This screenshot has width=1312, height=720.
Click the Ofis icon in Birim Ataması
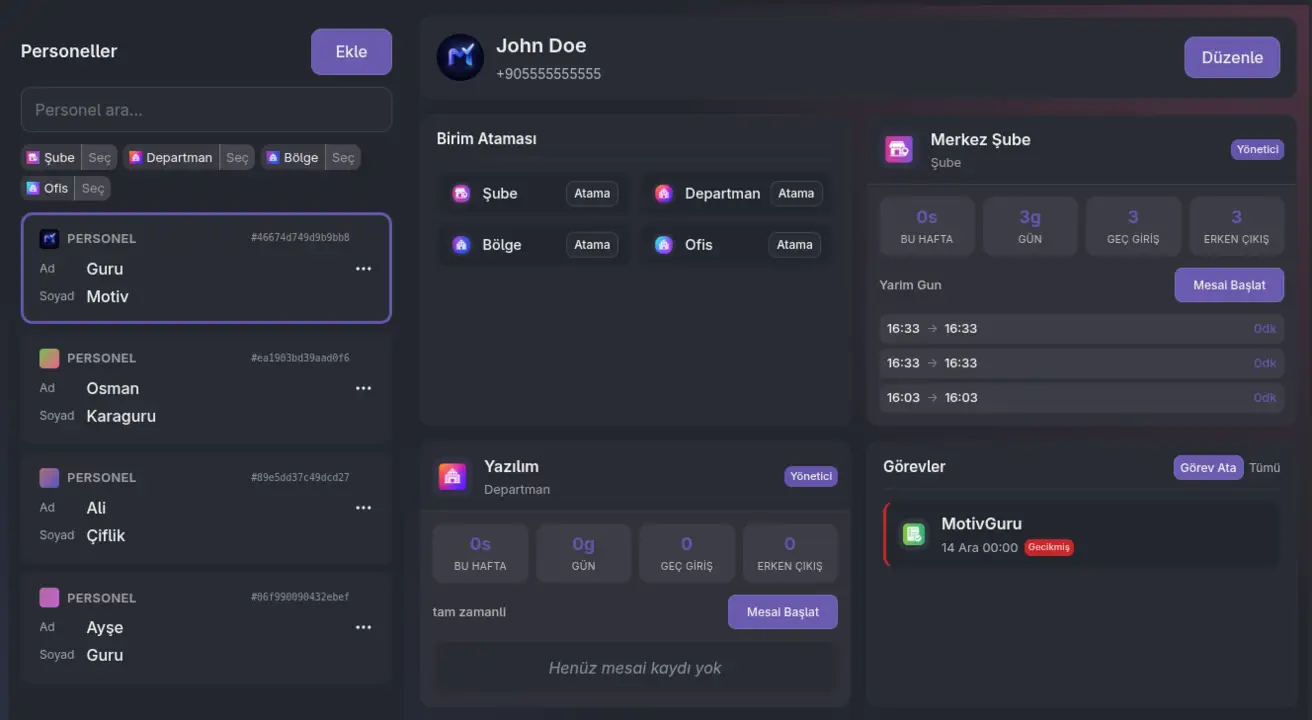(x=664, y=244)
